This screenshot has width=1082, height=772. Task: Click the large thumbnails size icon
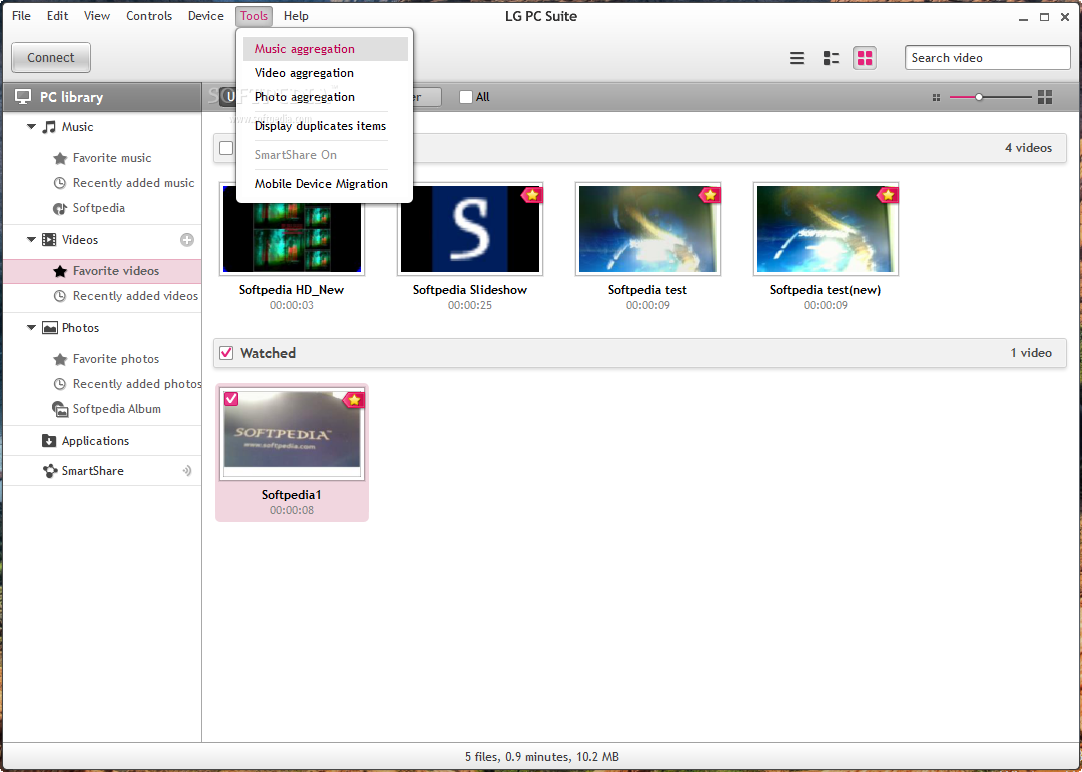(1045, 97)
